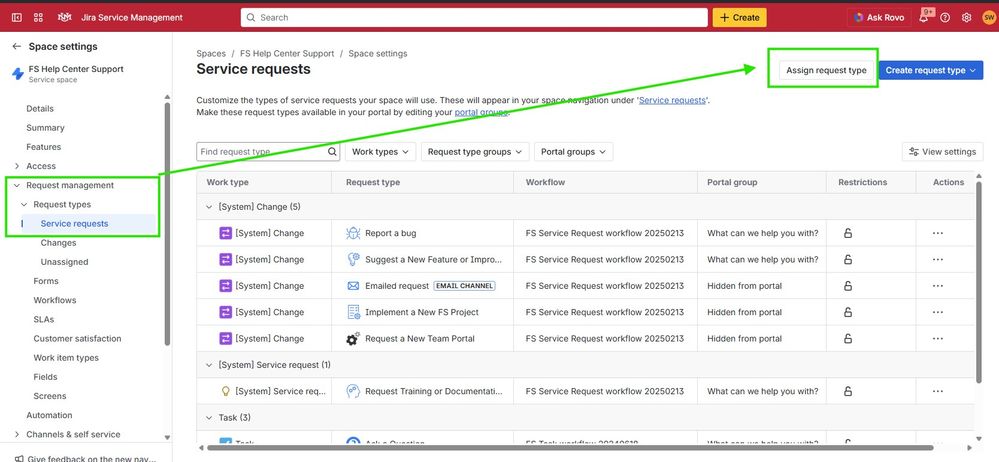The height and width of the screenshot is (462, 999).
Task: Open the Request type groups dropdown
Action: (475, 152)
